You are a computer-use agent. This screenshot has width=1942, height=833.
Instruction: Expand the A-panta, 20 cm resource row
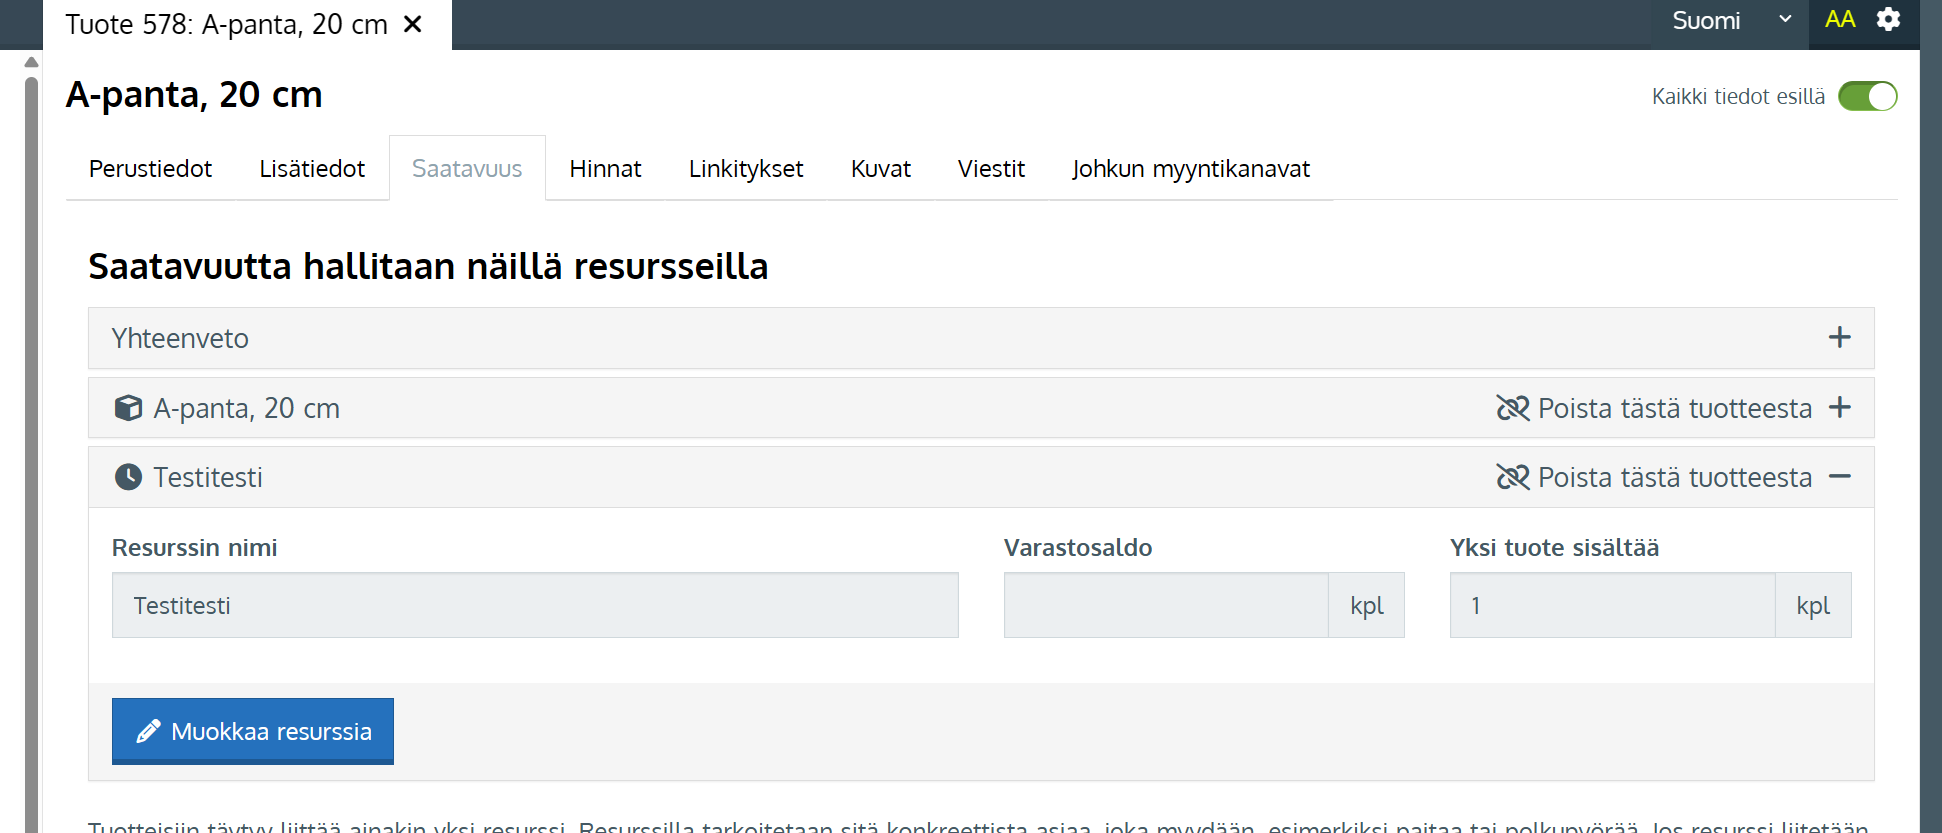[x=1839, y=407]
